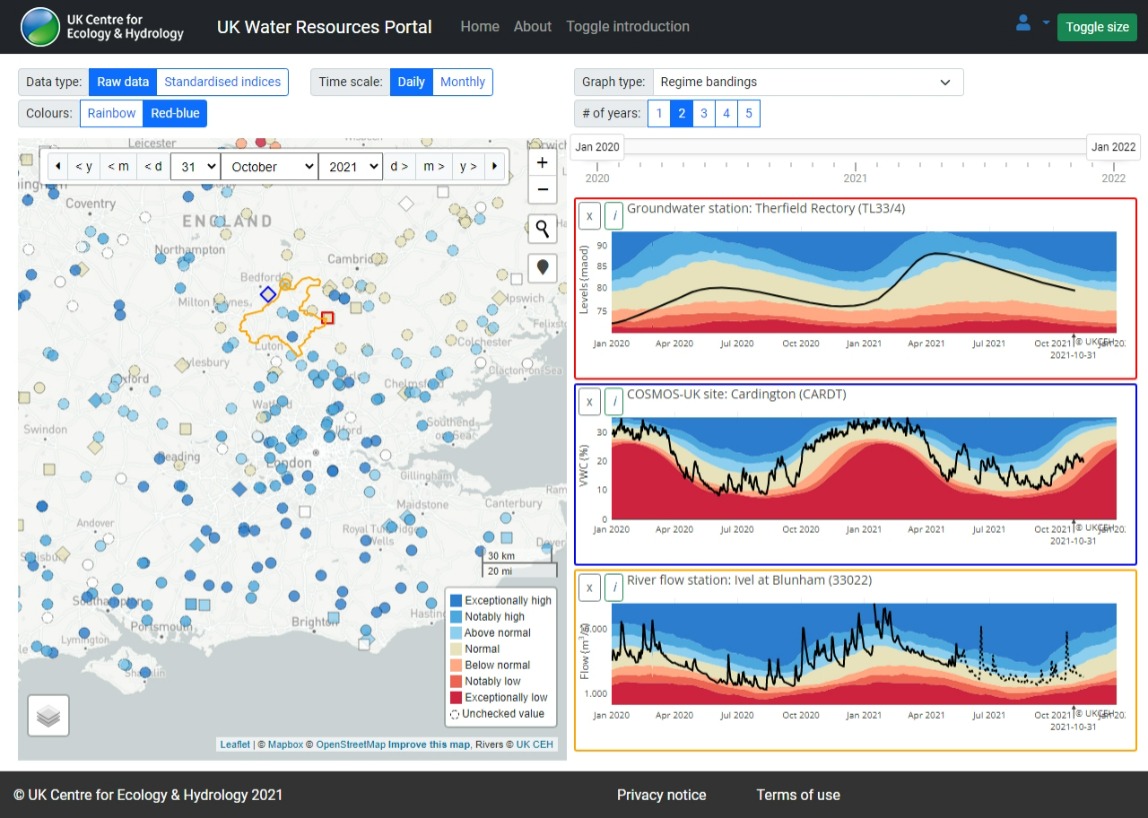The width and height of the screenshot is (1148, 818).
Task: Click the UK Centre for Ecology & Hydrology logo
Action: coord(102,26)
